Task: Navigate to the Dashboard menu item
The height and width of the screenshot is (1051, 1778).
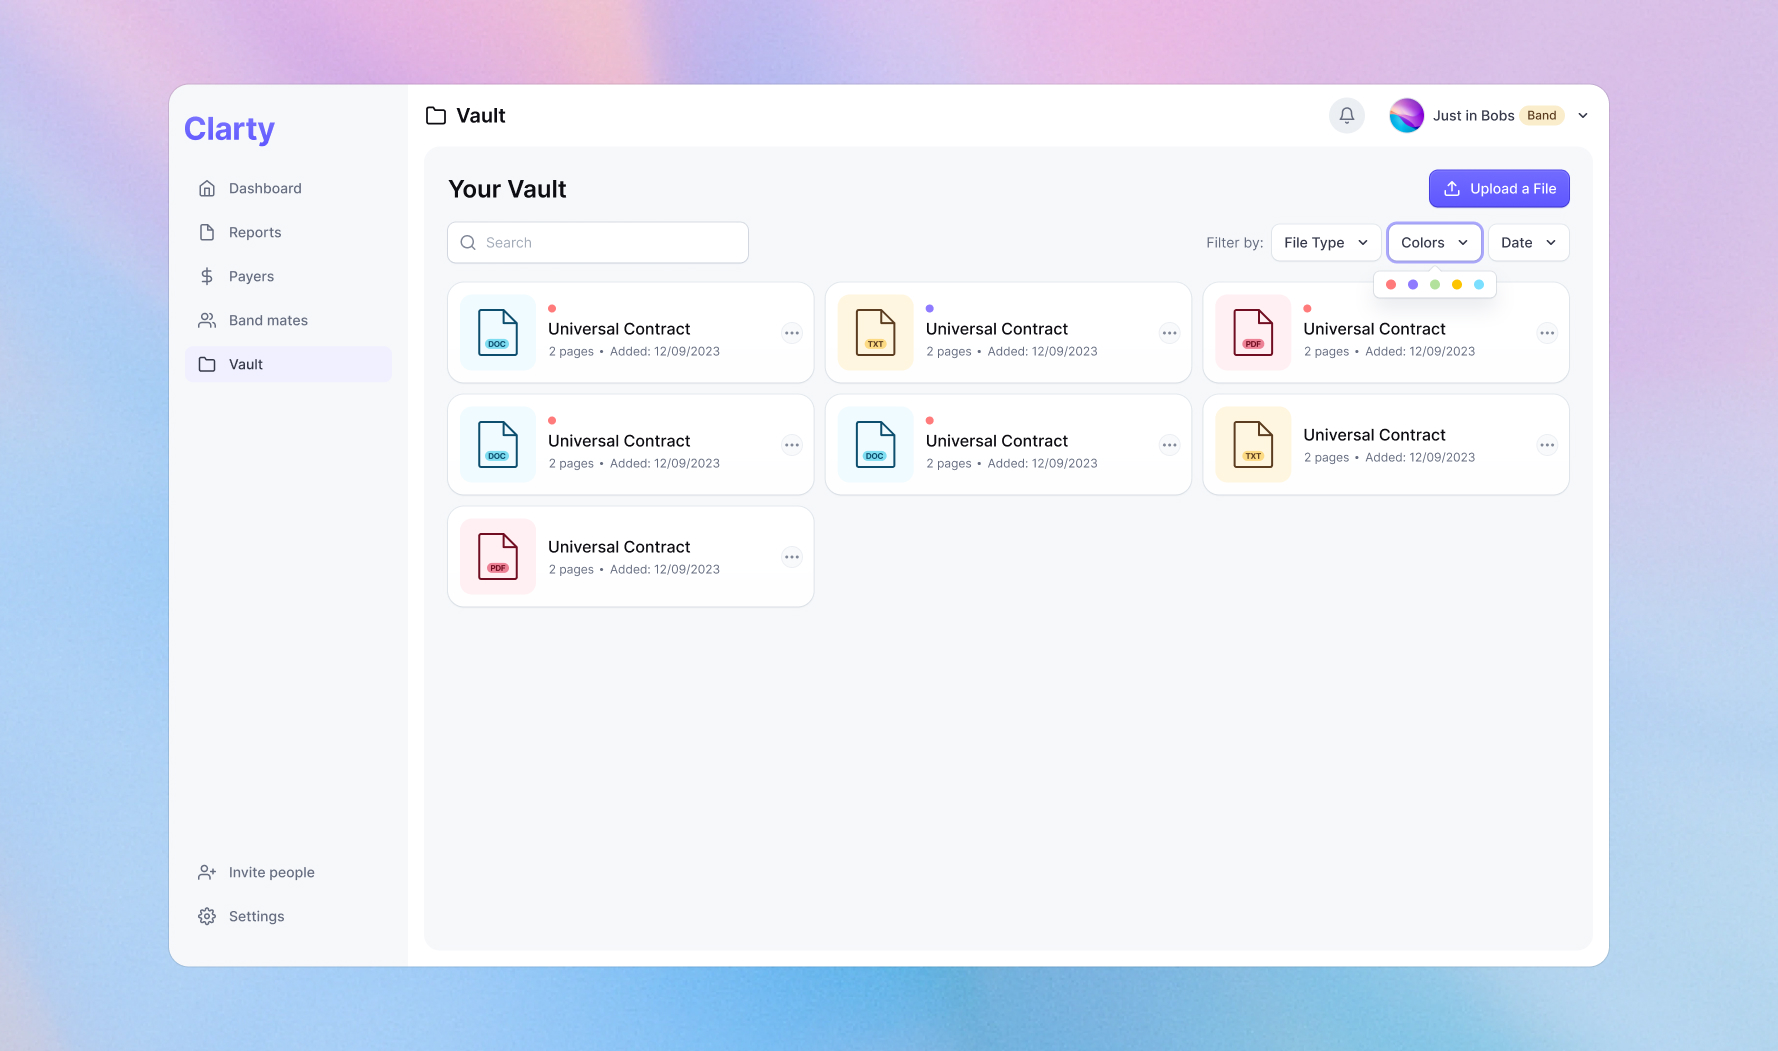Action: [x=264, y=188]
